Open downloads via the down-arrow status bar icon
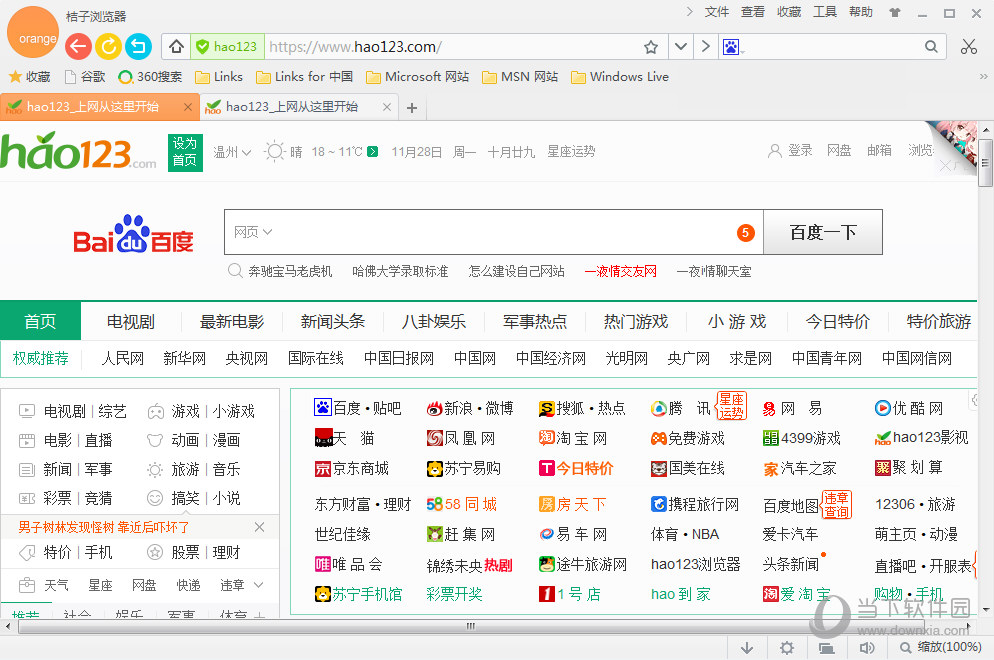This screenshot has width=994, height=660. (747, 648)
